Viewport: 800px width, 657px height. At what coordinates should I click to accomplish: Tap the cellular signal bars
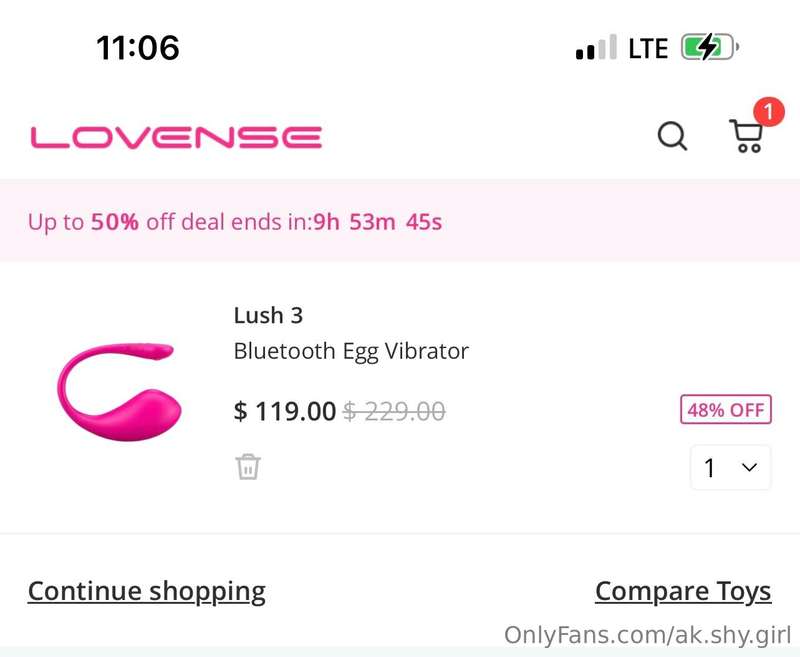click(596, 47)
